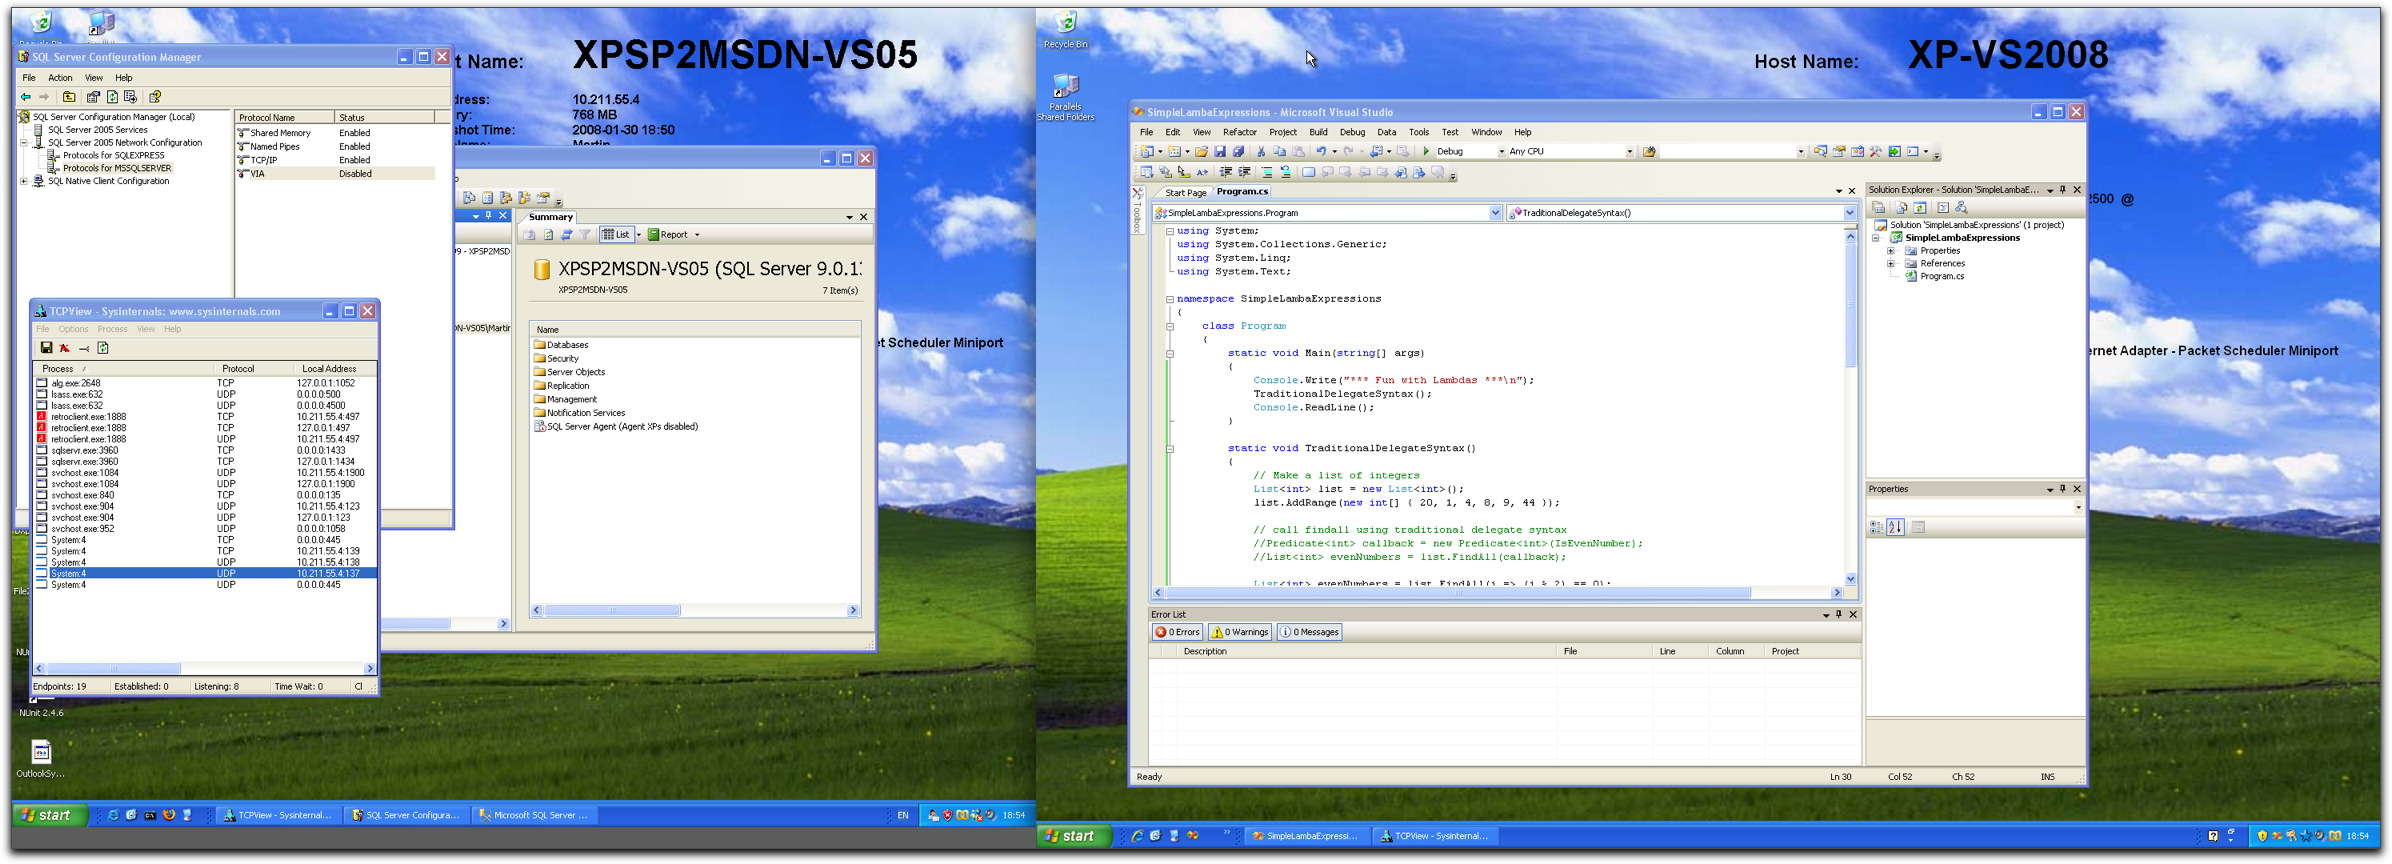Expand SQL Native Client Configuration node
2392x864 pixels.
point(24,182)
